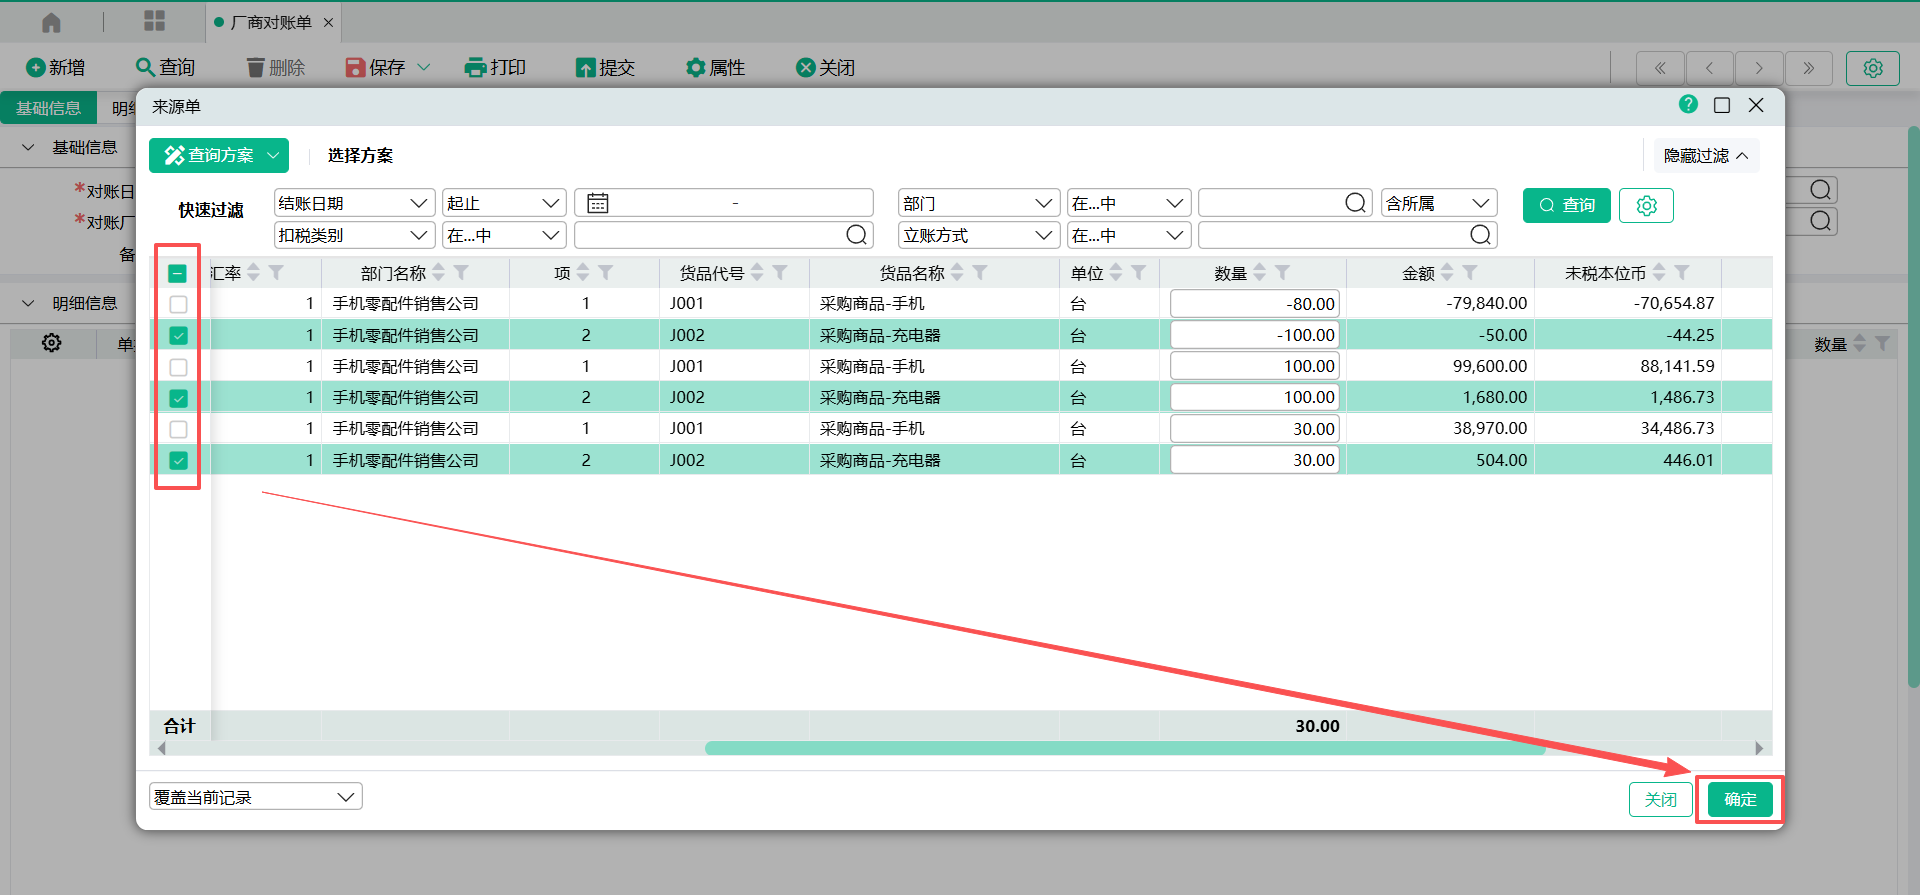The height and width of the screenshot is (895, 1920).
Task: Click the green 查询 search button in dialog
Action: click(x=1566, y=205)
